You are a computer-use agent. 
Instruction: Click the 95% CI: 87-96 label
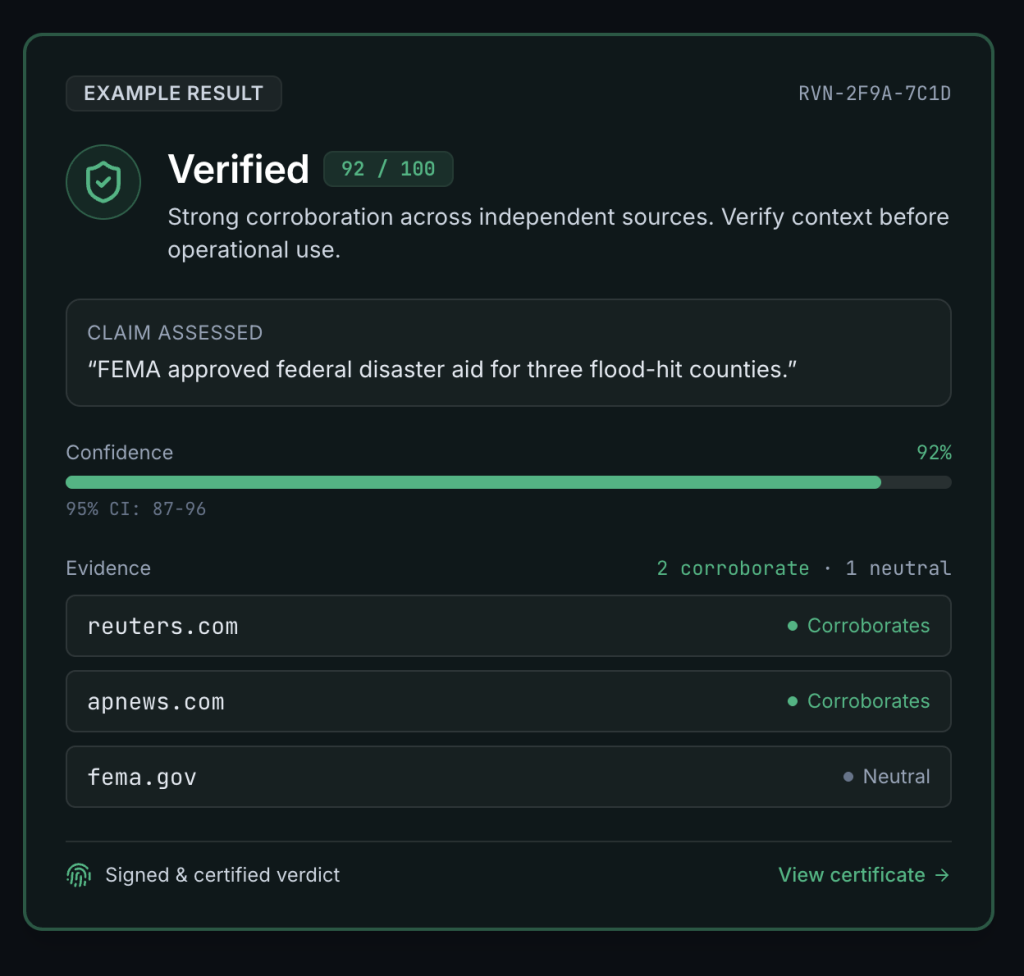pyautogui.click(x=136, y=509)
